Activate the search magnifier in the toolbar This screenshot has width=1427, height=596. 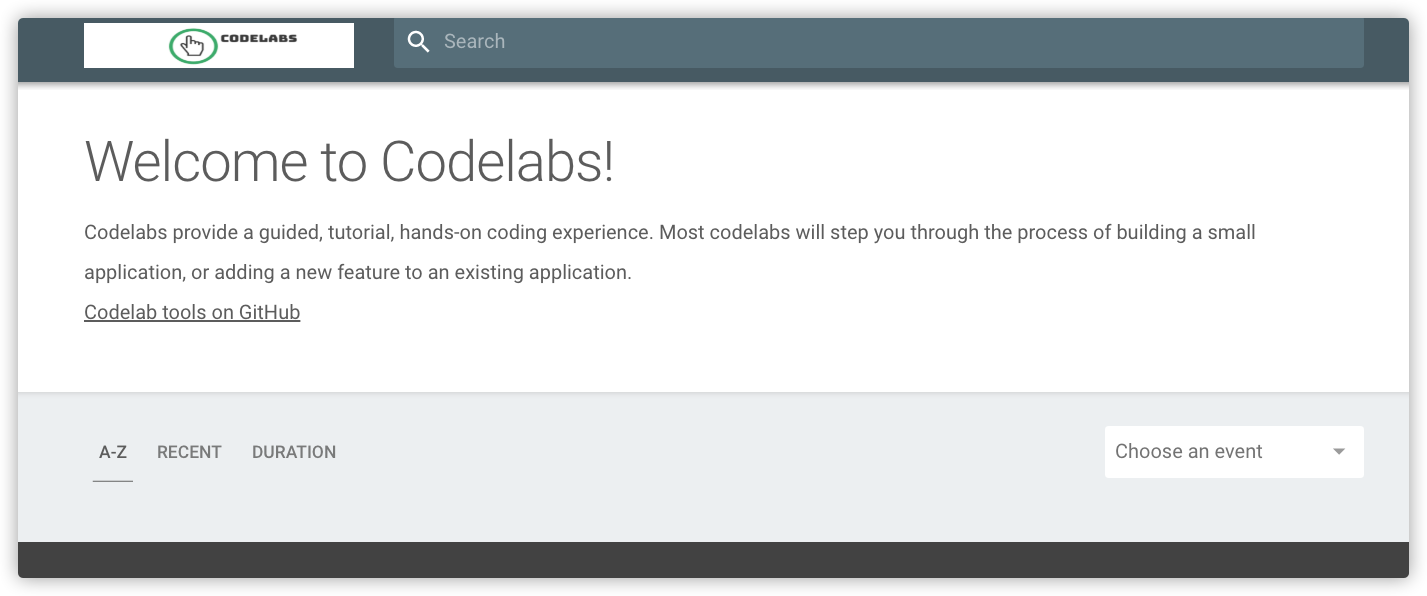tap(419, 42)
